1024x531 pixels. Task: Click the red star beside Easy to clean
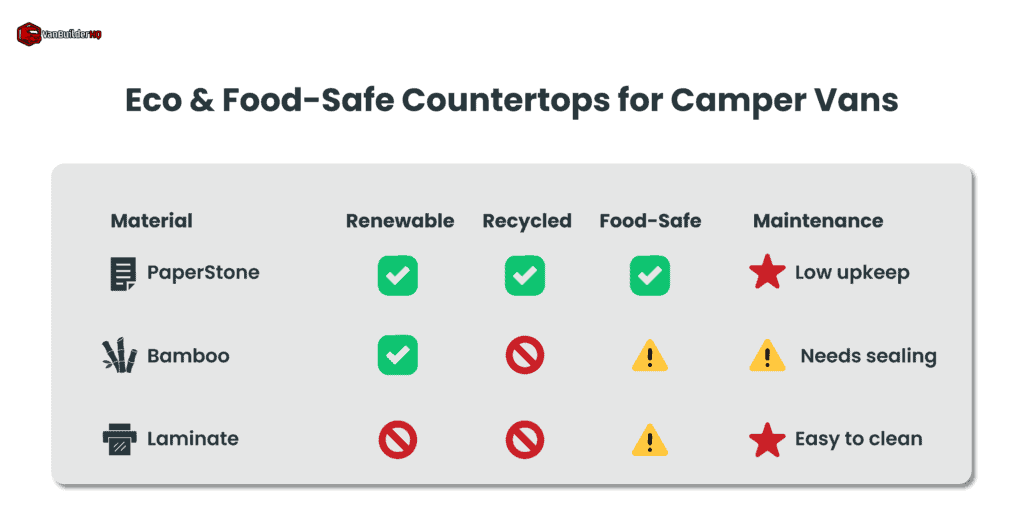pos(767,438)
